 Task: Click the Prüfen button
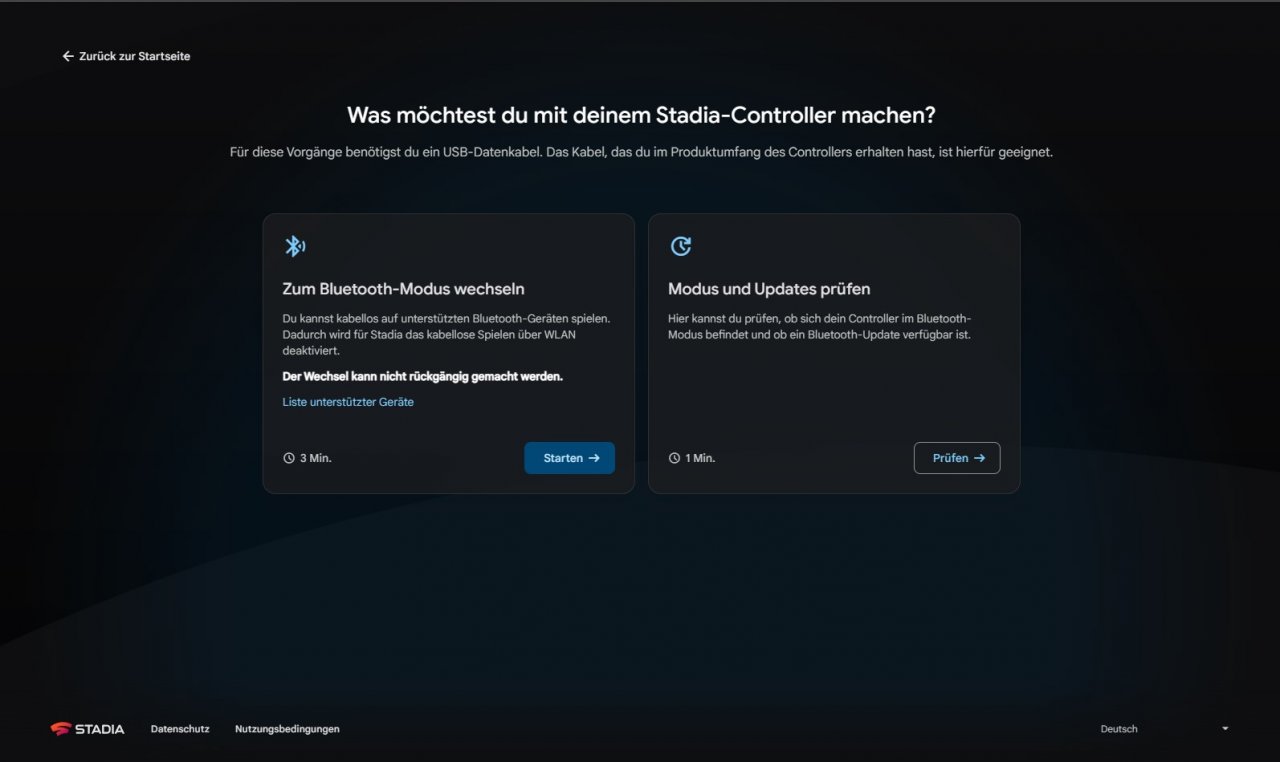[957, 458]
